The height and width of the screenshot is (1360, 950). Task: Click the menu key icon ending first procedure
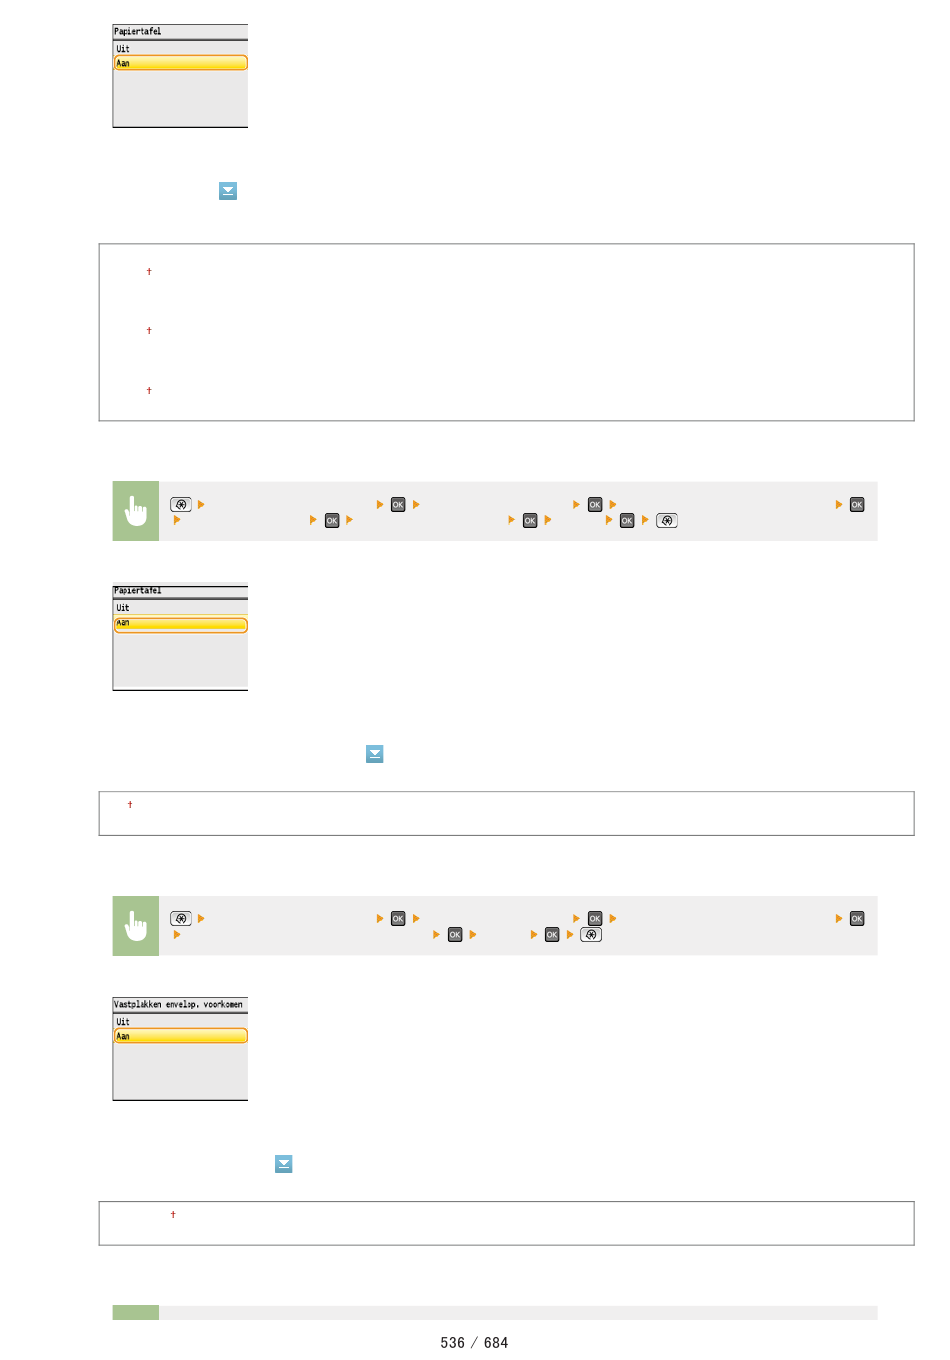pyautogui.click(x=667, y=521)
